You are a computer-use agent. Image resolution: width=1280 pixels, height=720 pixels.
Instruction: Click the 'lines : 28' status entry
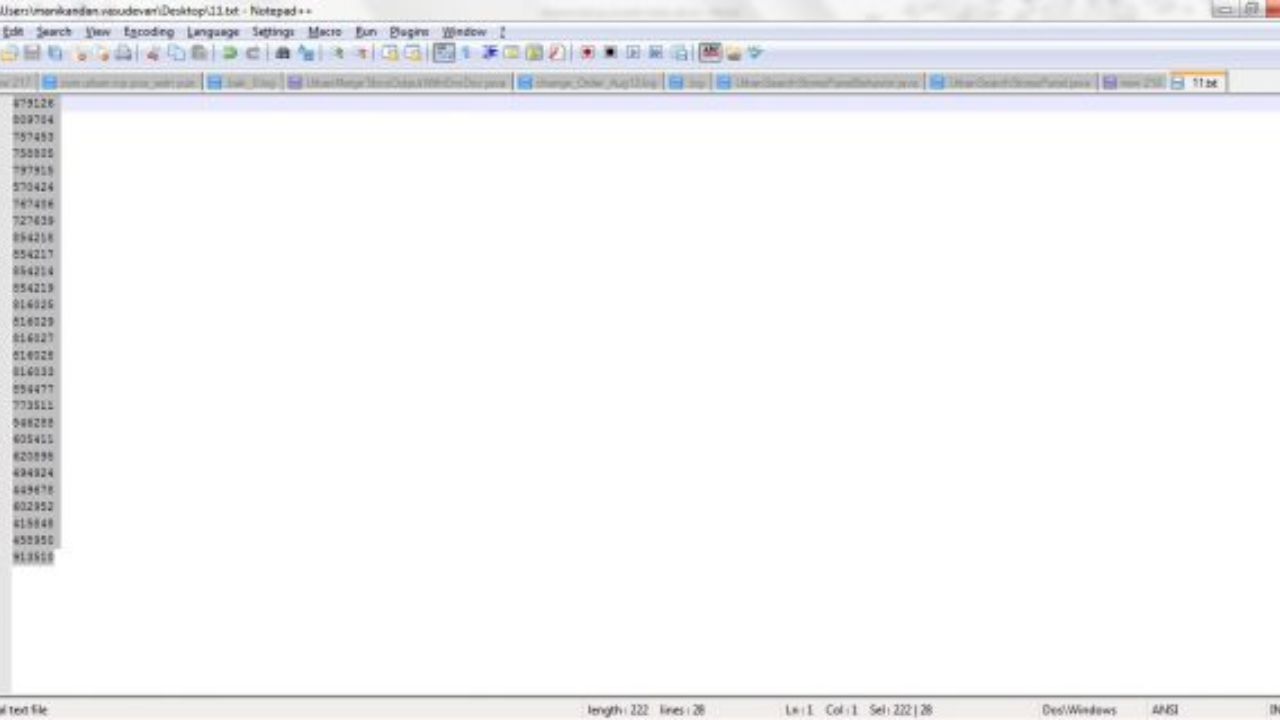pos(682,710)
